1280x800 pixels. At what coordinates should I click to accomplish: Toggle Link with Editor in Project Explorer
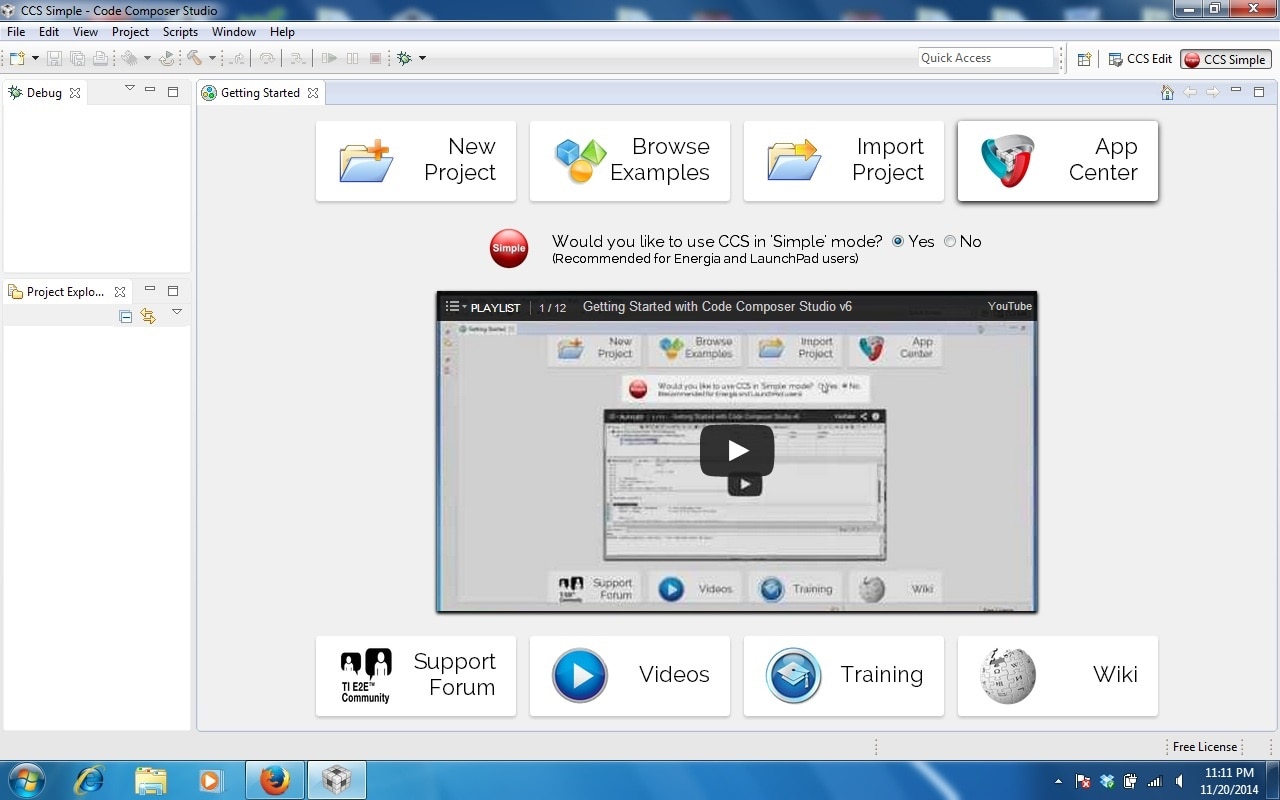[x=149, y=317]
